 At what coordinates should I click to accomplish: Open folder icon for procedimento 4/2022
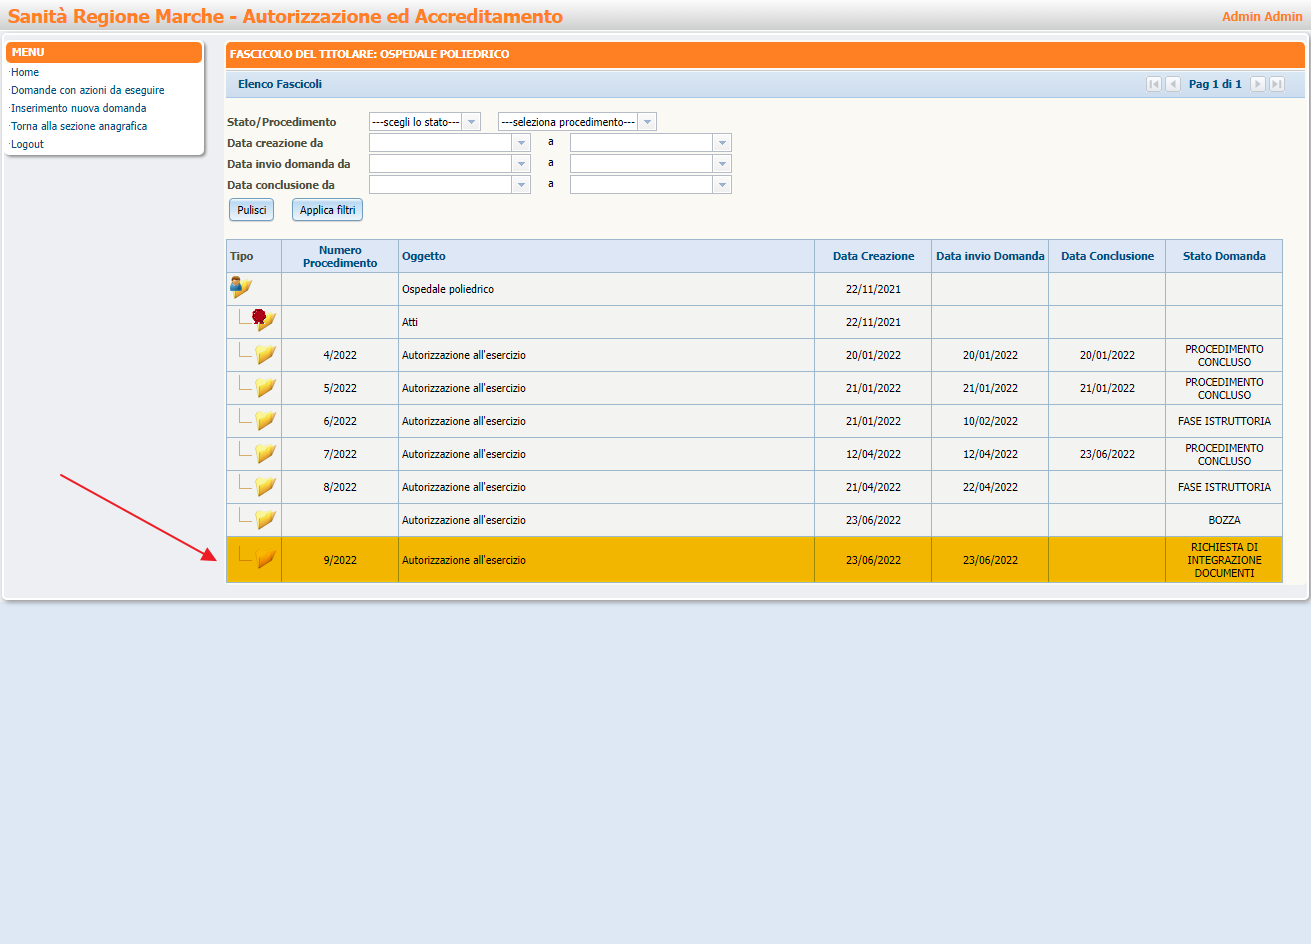tap(265, 354)
